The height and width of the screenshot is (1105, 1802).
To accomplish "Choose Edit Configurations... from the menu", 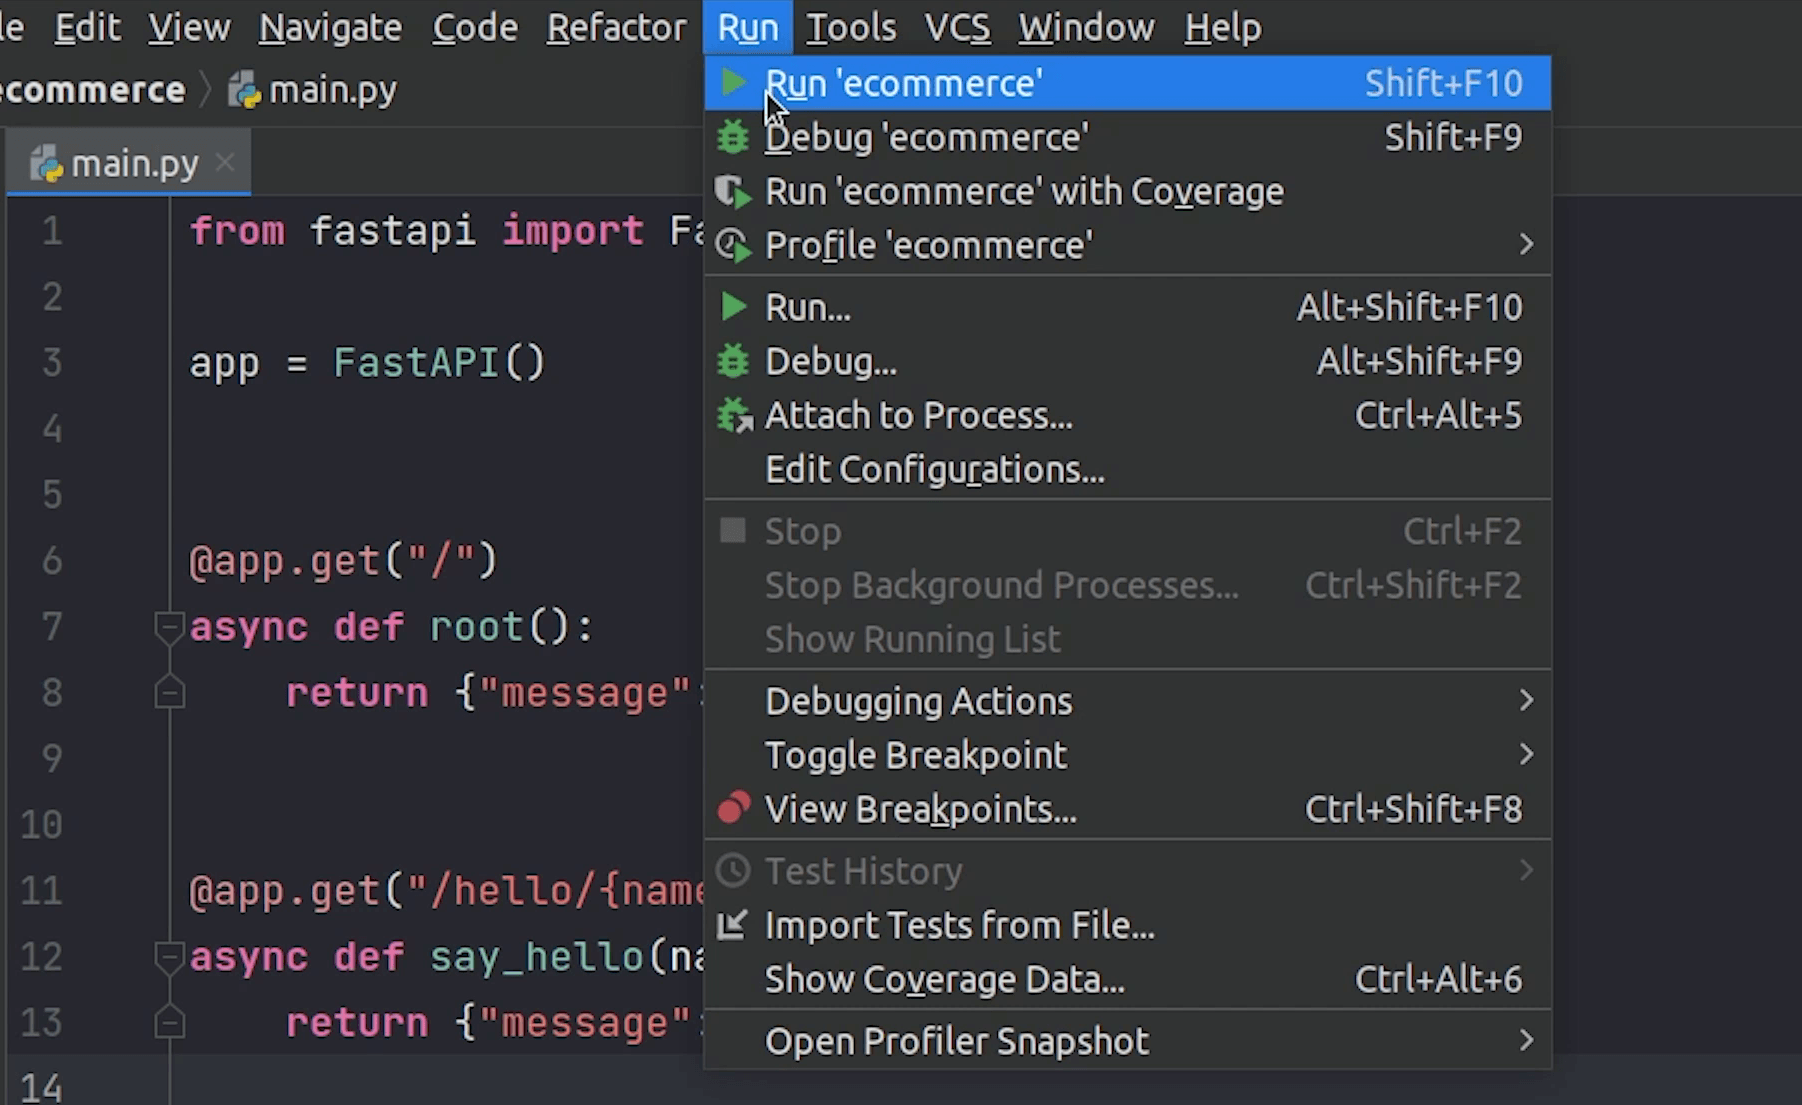I will point(934,469).
